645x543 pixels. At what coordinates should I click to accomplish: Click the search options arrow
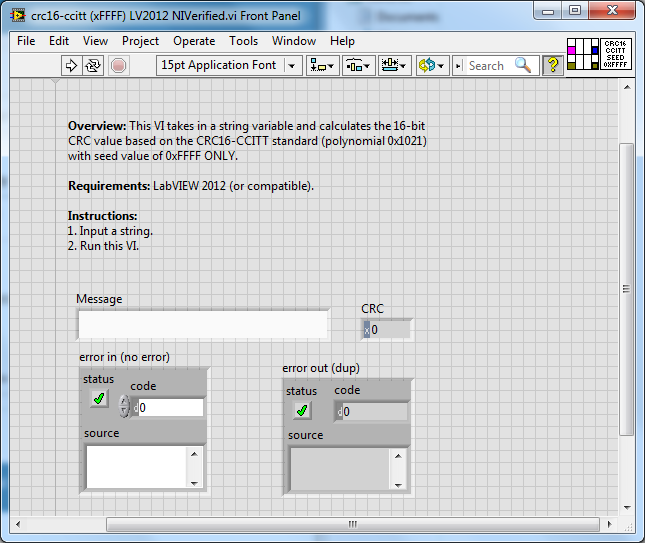(458, 66)
